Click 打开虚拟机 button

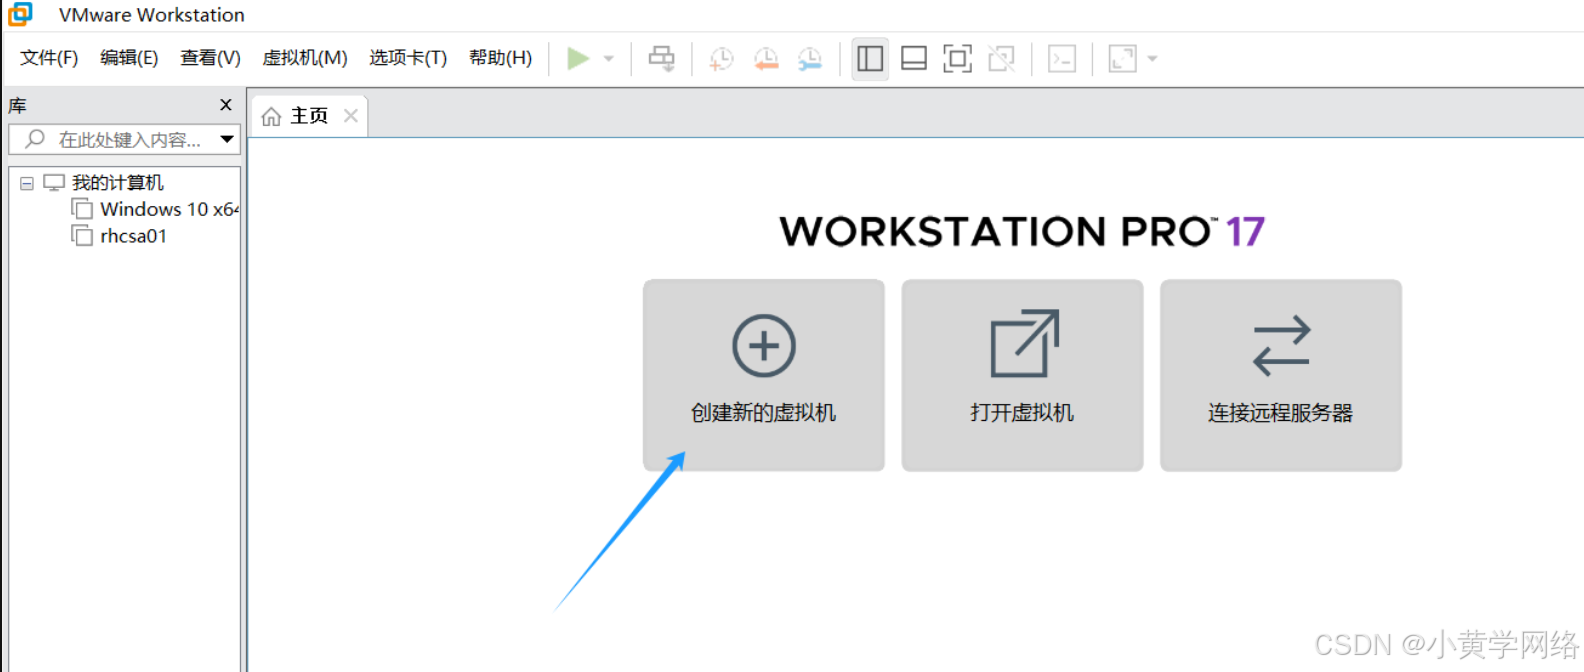point(1022,375)
